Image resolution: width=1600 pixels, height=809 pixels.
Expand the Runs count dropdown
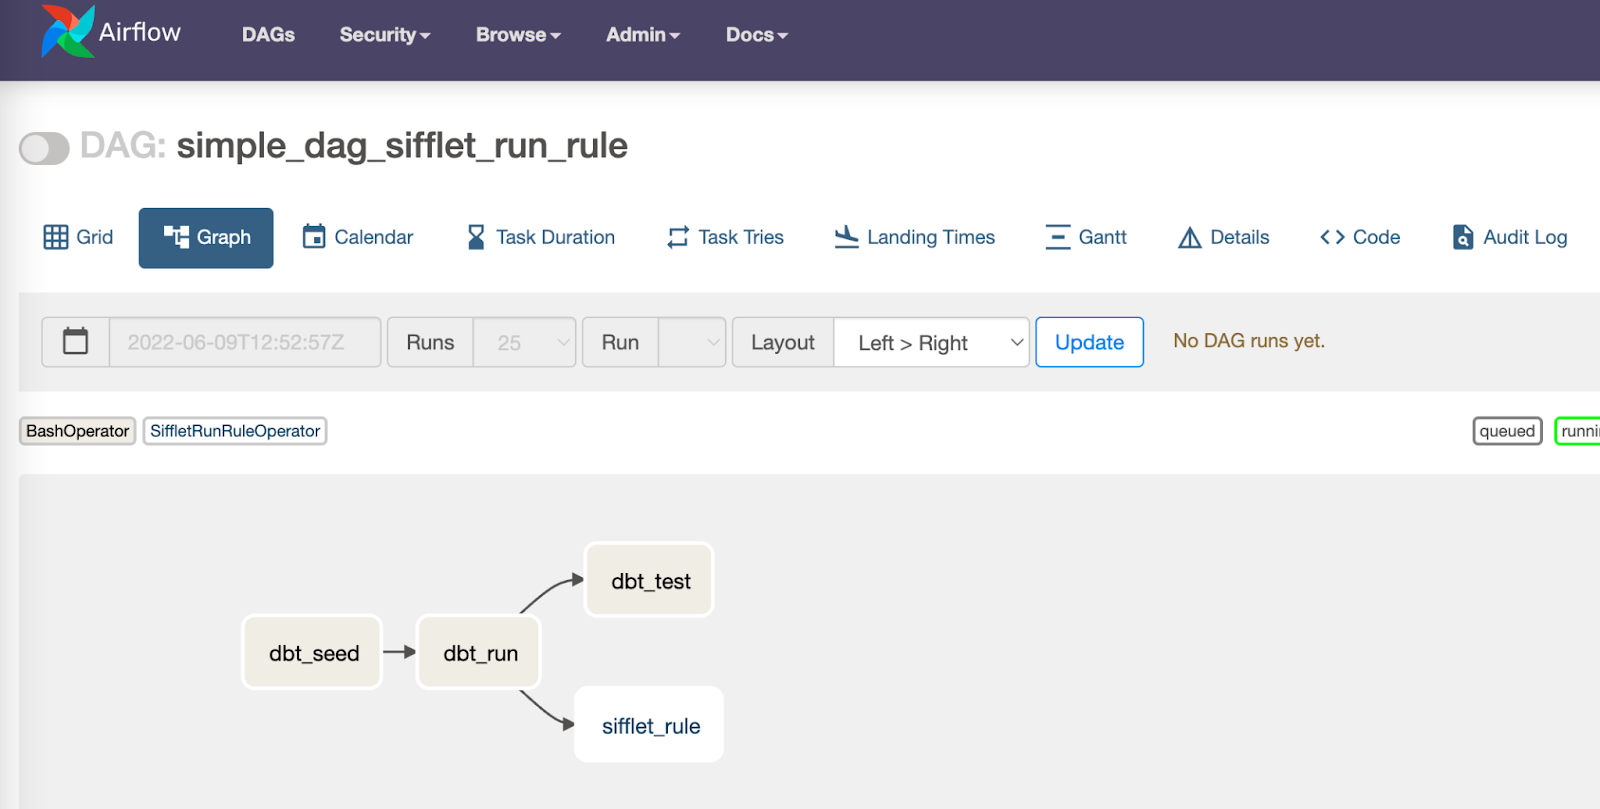tap(524, 342)
